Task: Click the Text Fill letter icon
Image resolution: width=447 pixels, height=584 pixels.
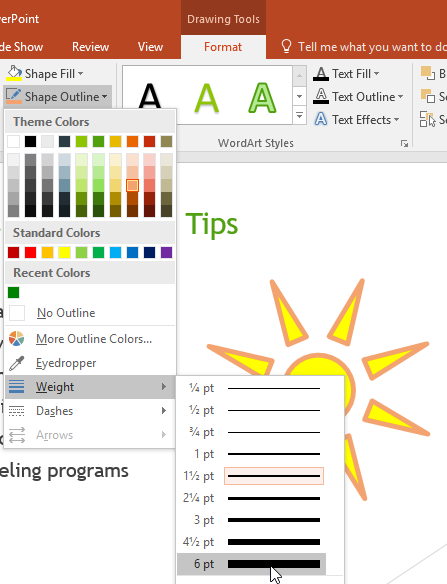Action: point(321,74)
